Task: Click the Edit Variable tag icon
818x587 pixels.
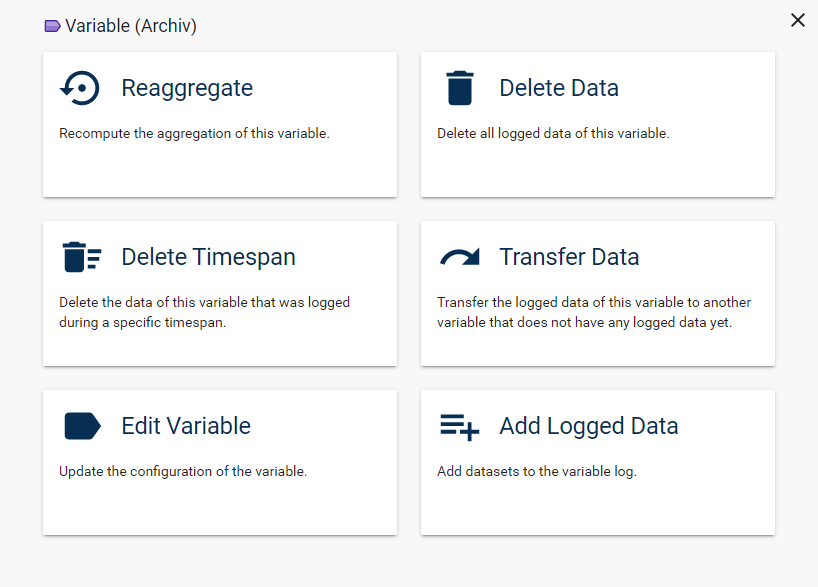Action: (x=82, y=426)
